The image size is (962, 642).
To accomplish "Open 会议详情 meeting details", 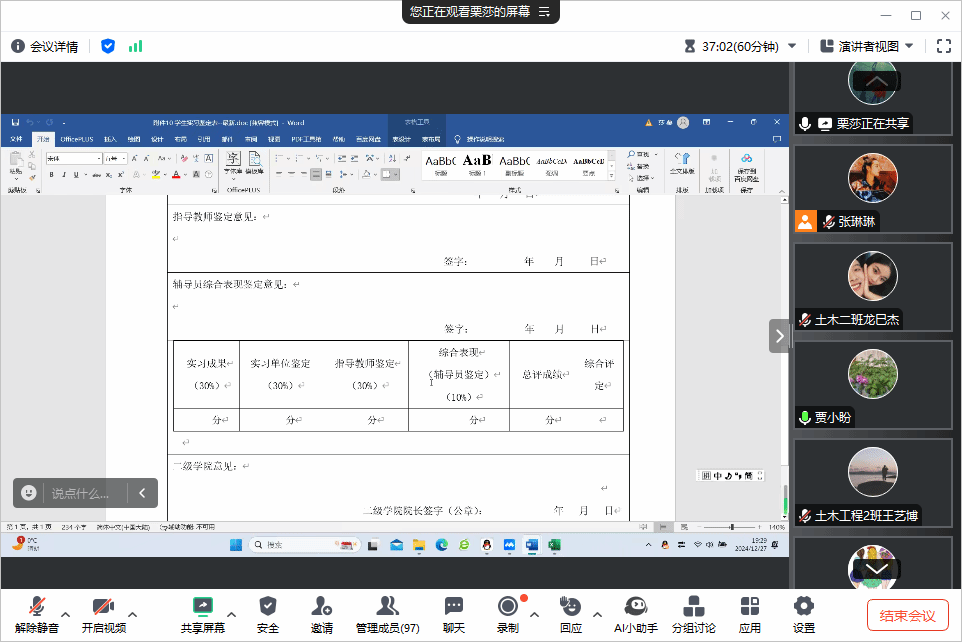I will [x=44, y=46].
